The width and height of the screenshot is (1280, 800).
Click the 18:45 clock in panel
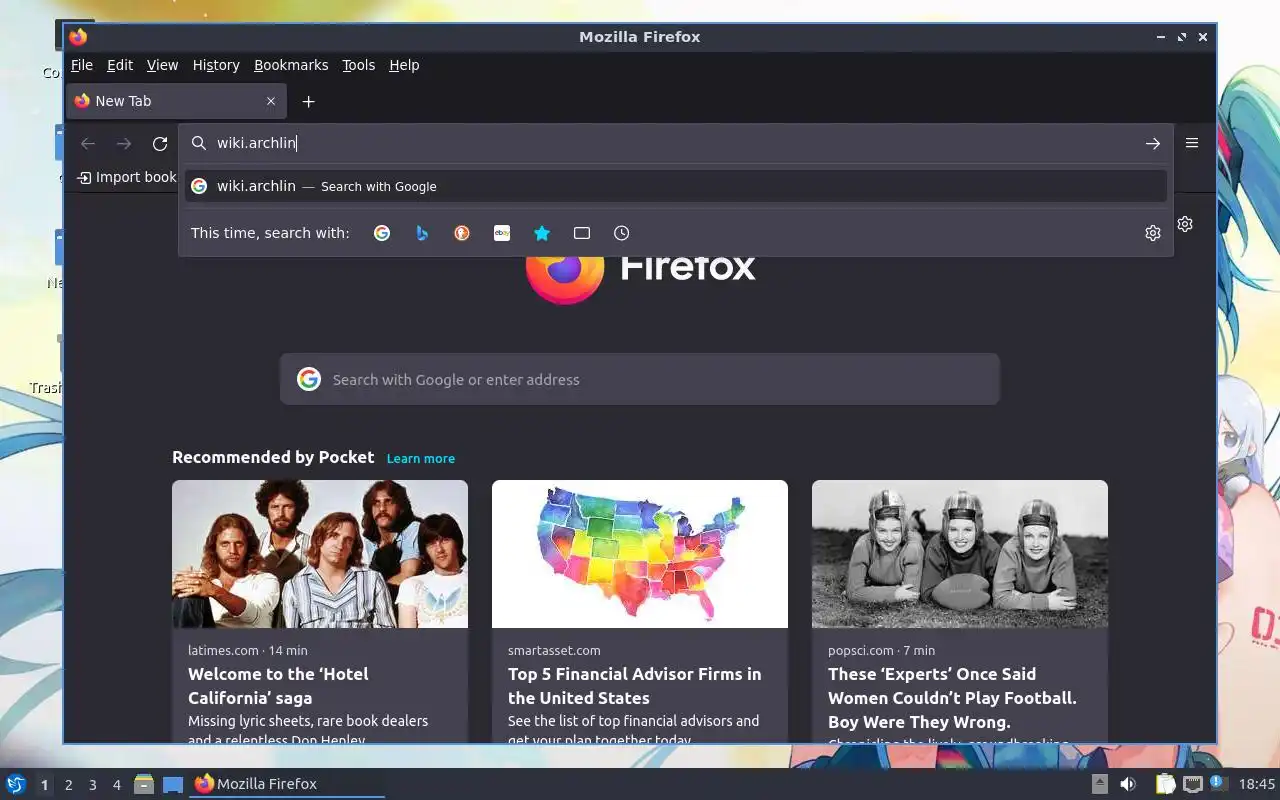point(1257,784)
